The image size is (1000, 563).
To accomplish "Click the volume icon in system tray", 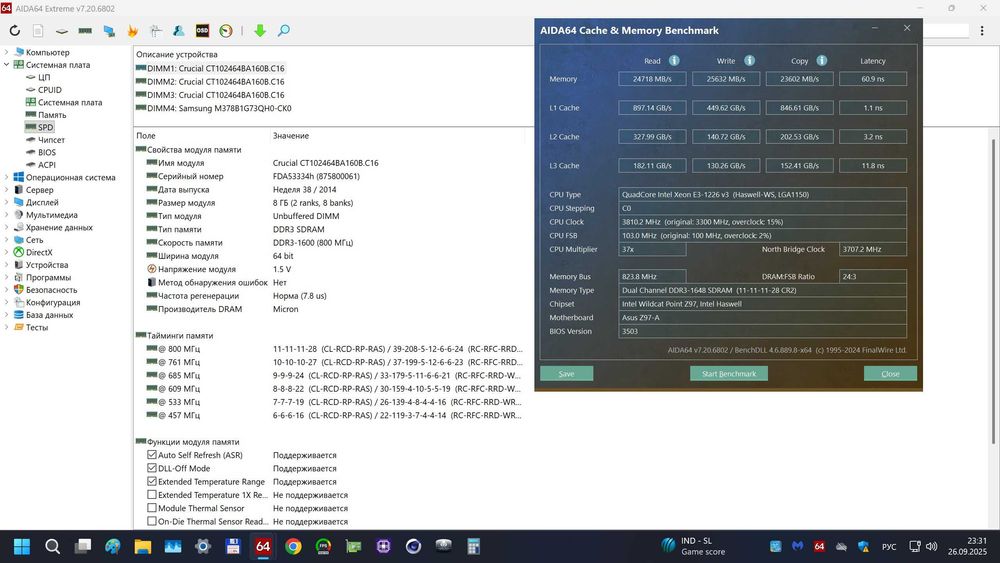I will (x=932, y=546).
